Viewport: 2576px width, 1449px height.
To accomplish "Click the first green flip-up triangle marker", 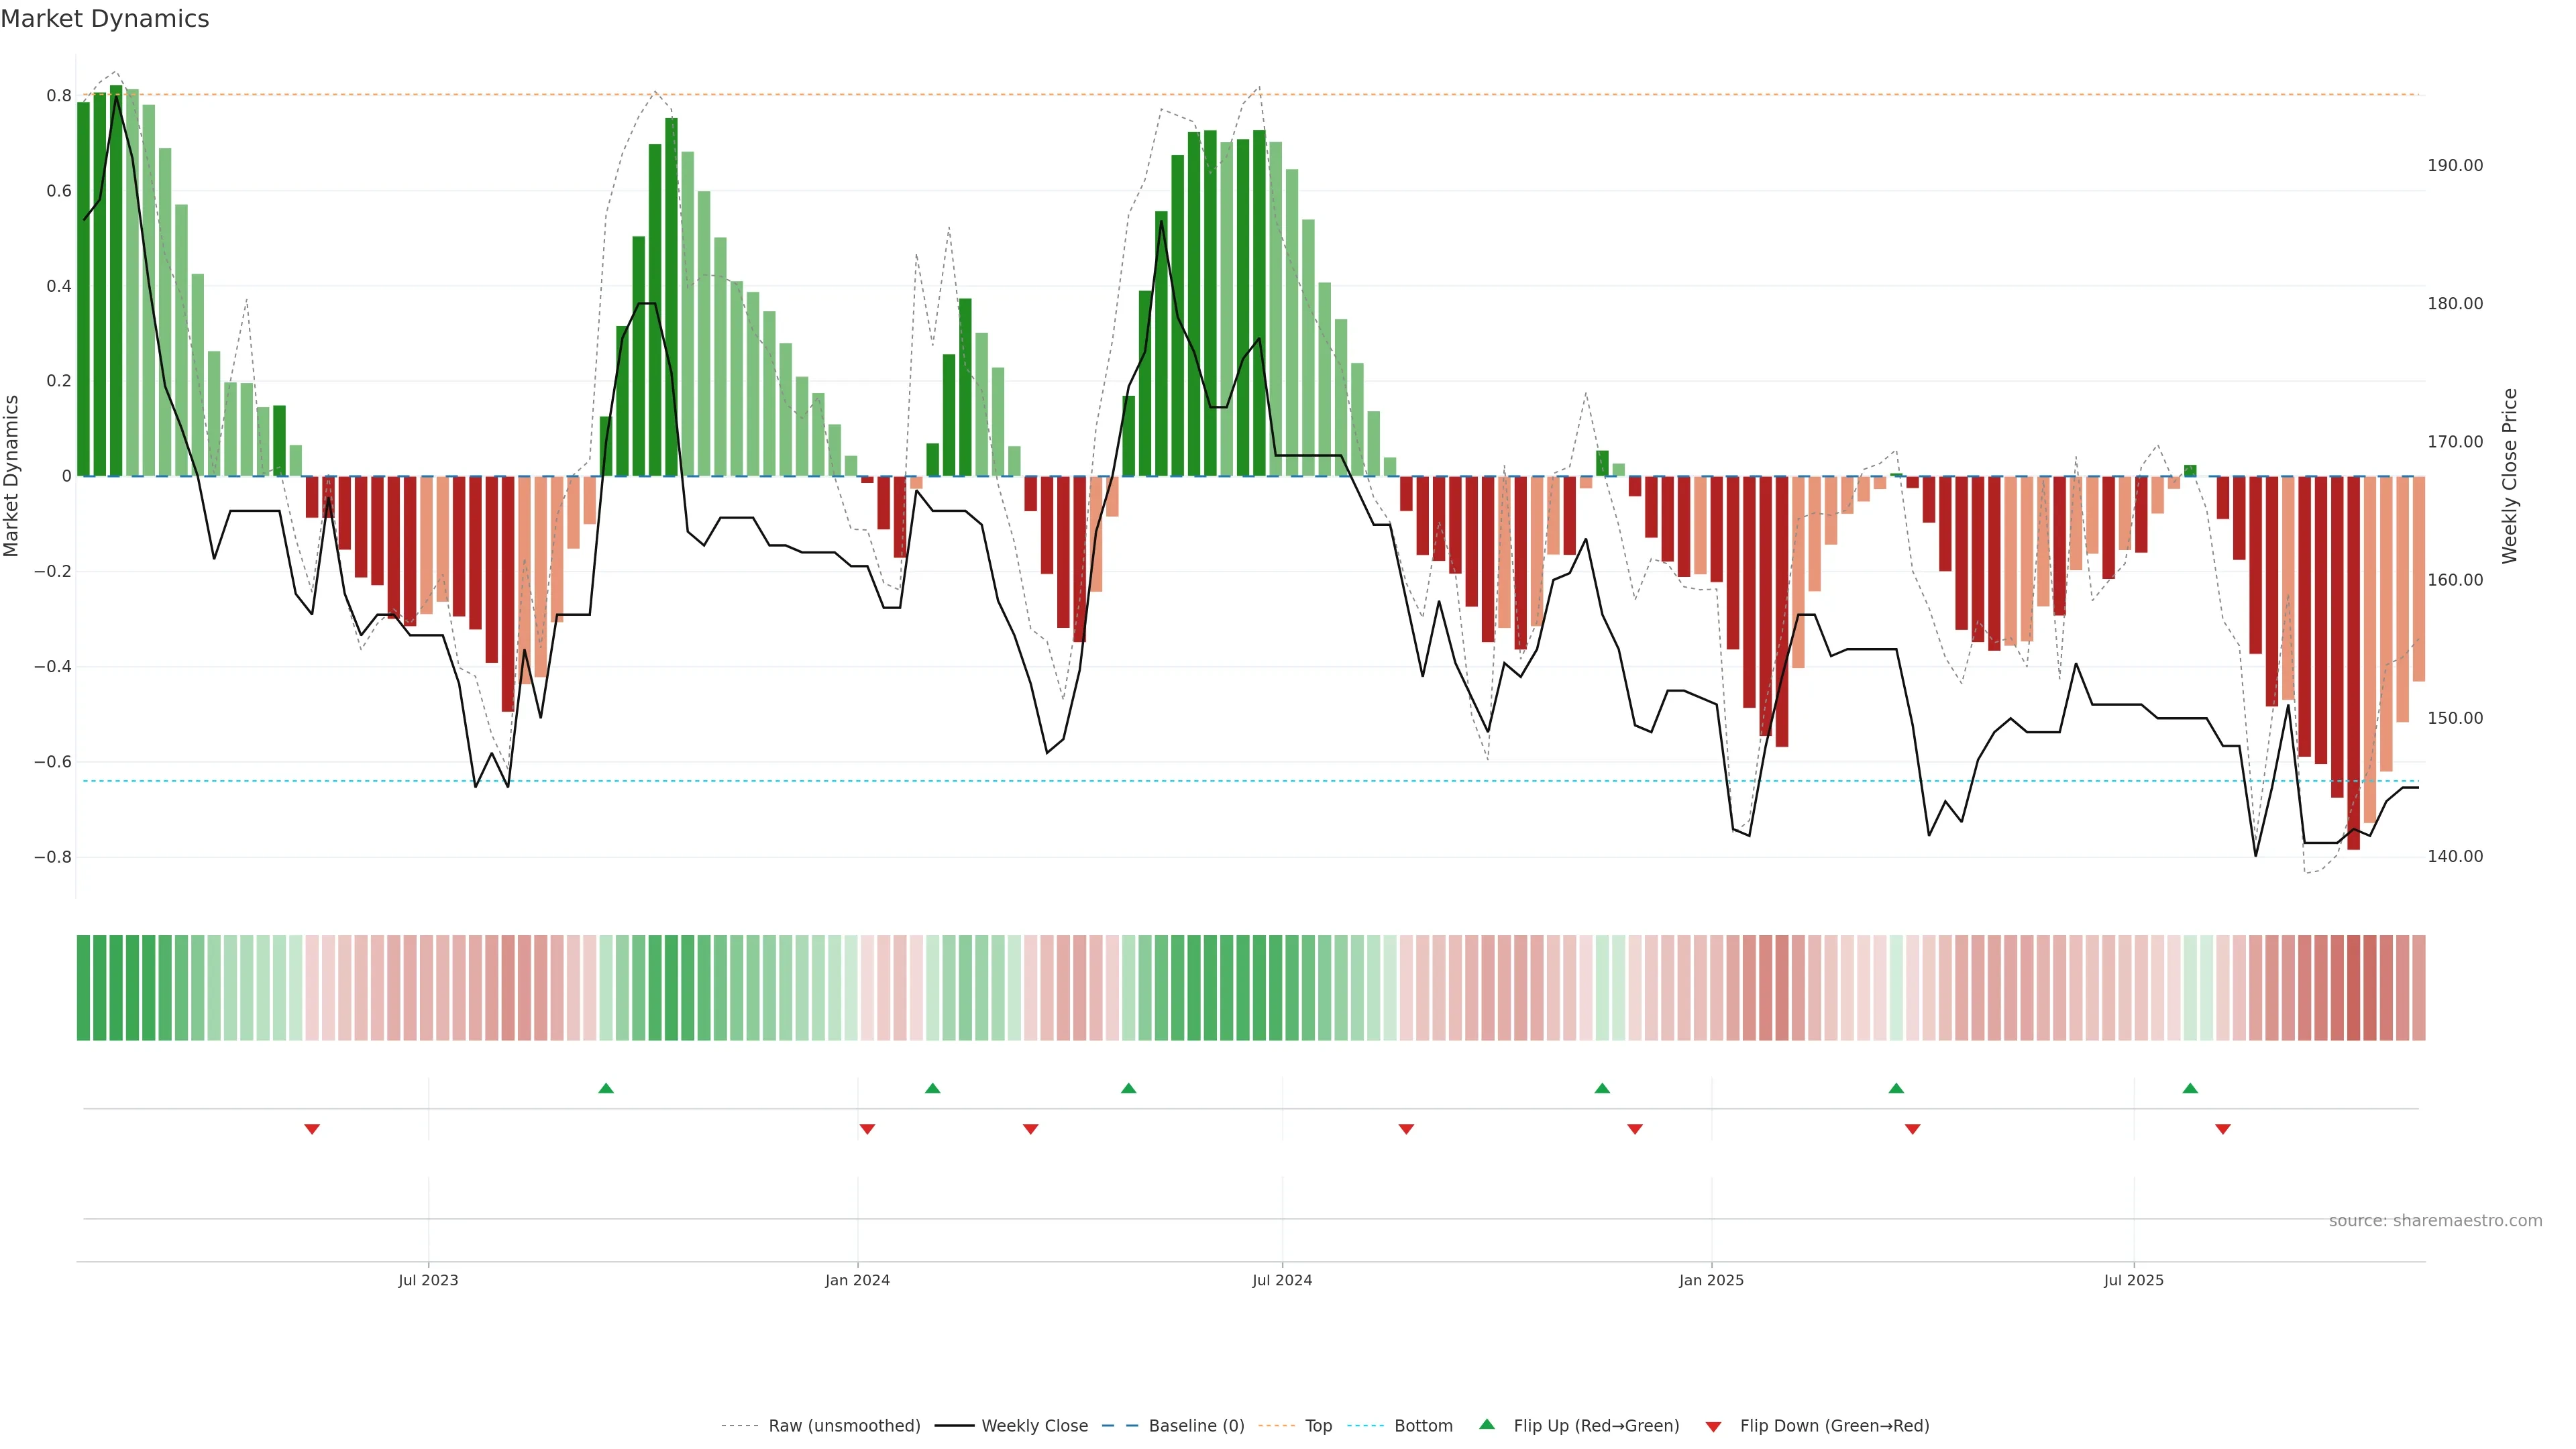I will pyautogui.click(x=605, y=1088).
